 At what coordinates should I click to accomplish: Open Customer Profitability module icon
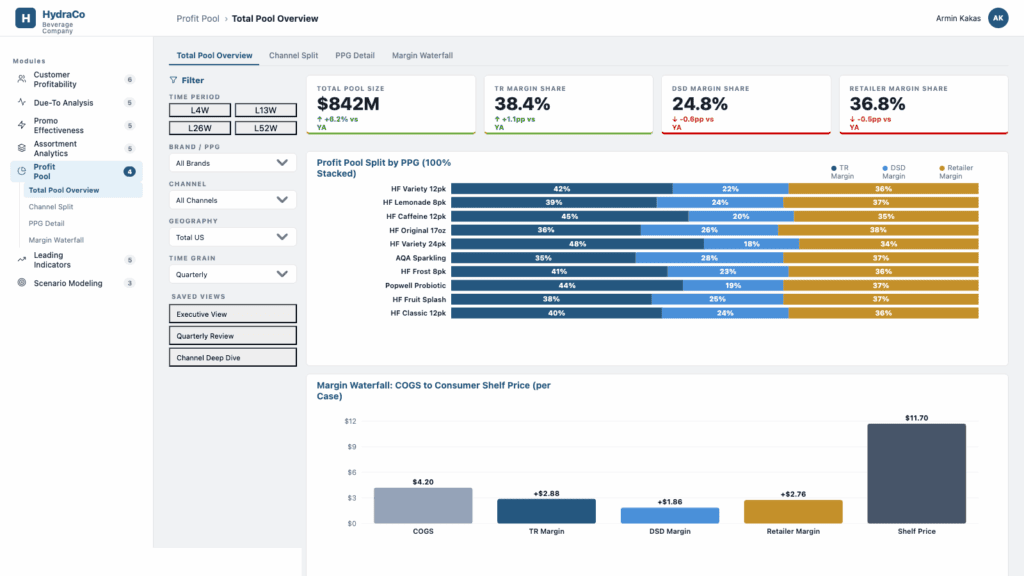[x=22, y=79]
